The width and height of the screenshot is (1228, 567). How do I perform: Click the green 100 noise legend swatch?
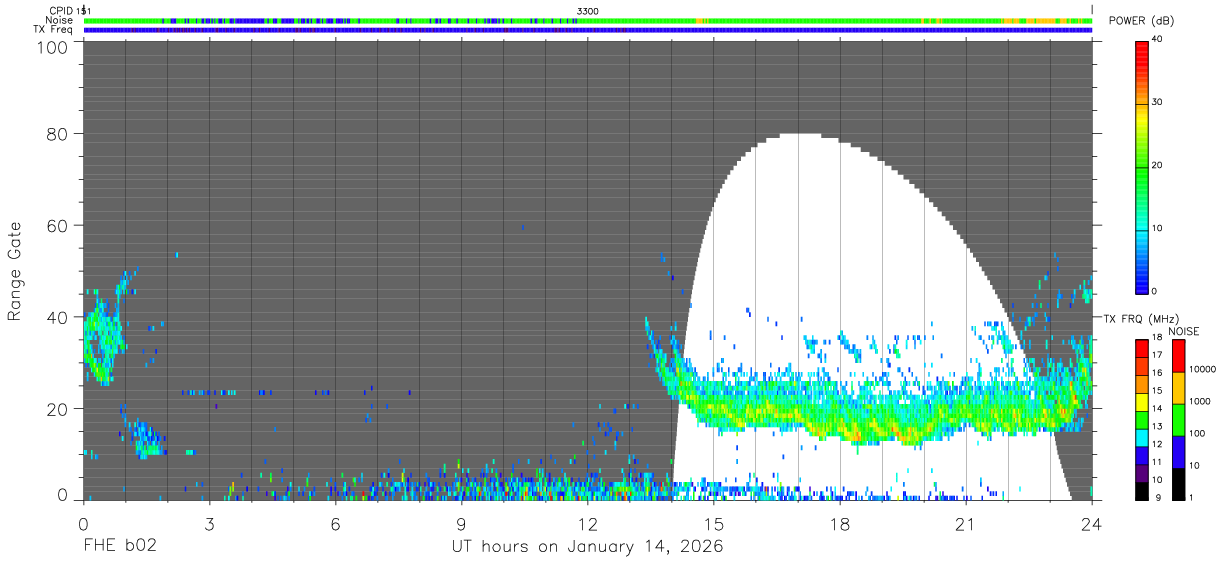click(x=1177, y=419)
